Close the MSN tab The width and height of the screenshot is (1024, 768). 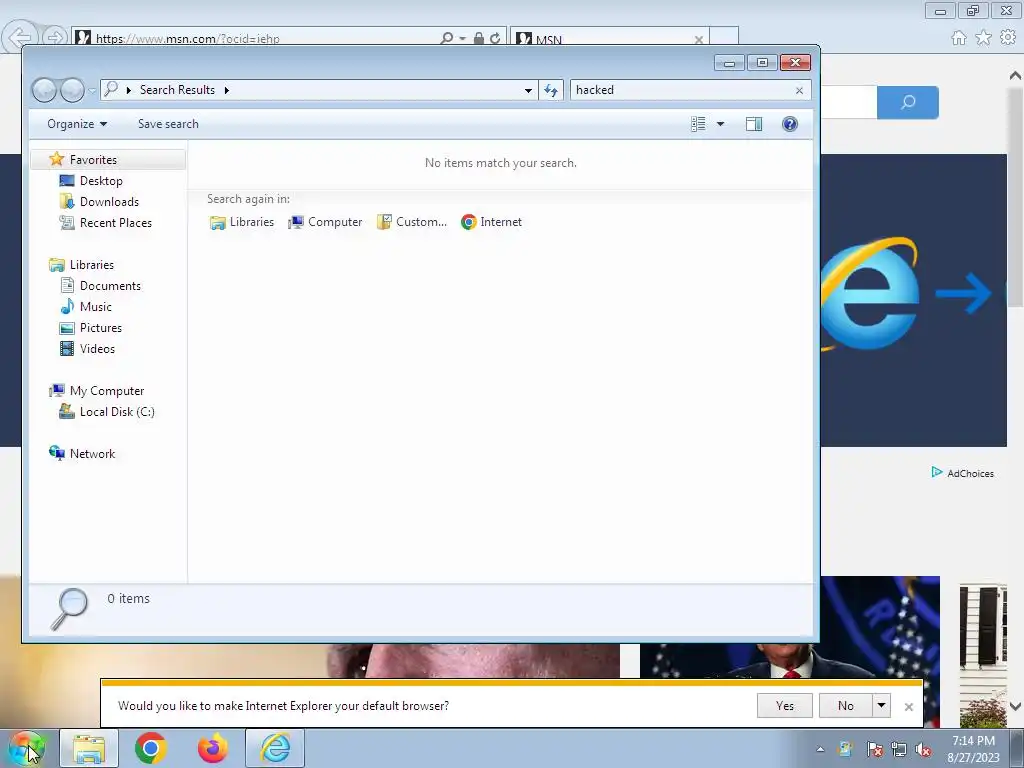click(x=699, y=40)
